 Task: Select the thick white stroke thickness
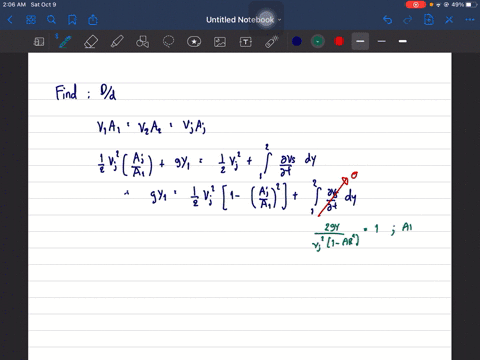[403, 41]
